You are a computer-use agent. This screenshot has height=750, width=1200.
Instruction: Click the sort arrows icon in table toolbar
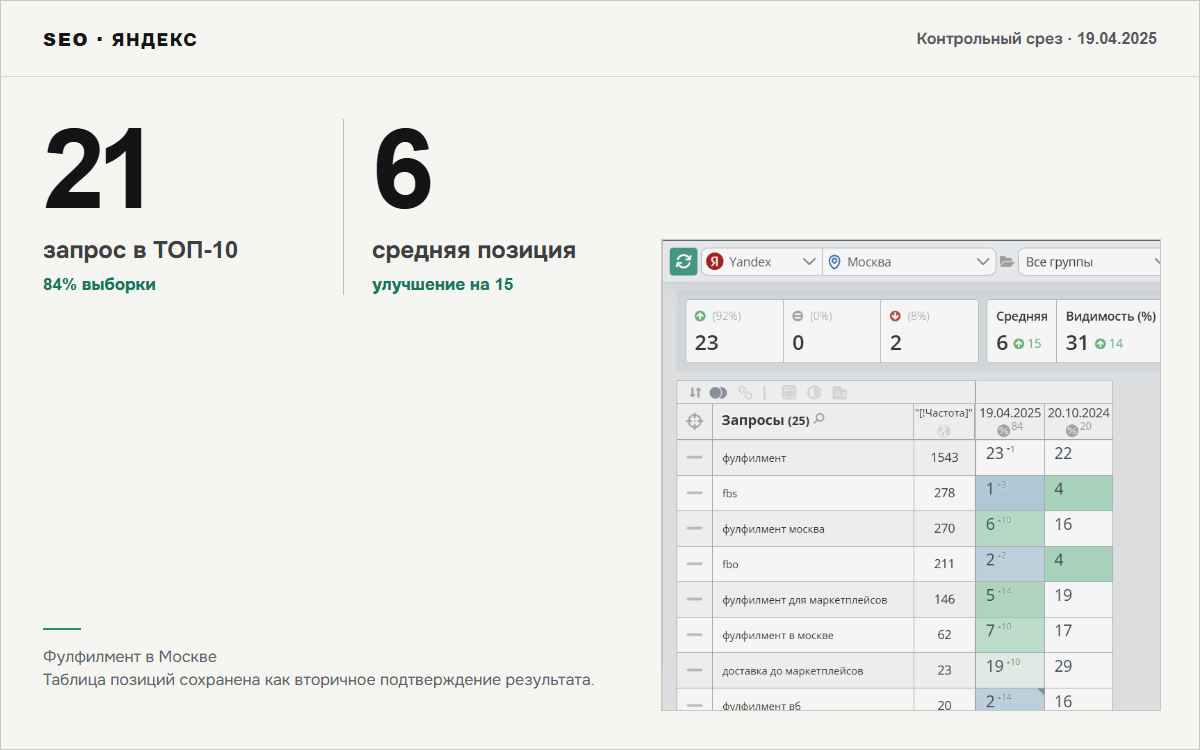tap(695, 392)
